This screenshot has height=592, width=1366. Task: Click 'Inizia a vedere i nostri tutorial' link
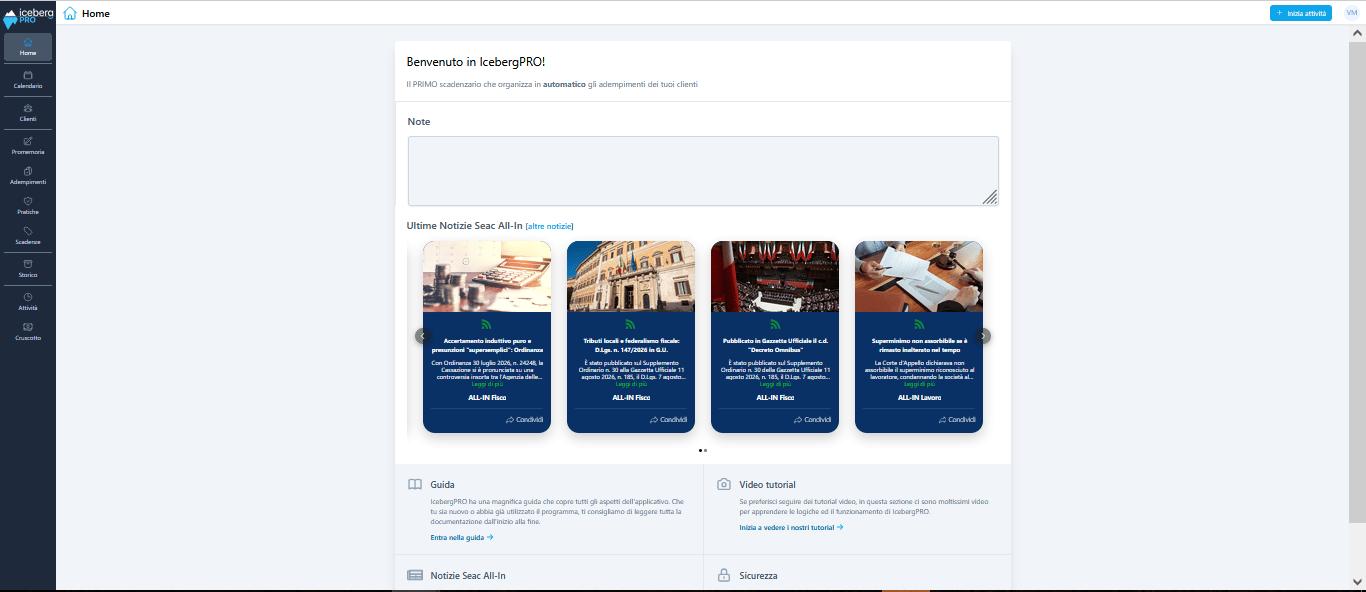pos(791,527)
